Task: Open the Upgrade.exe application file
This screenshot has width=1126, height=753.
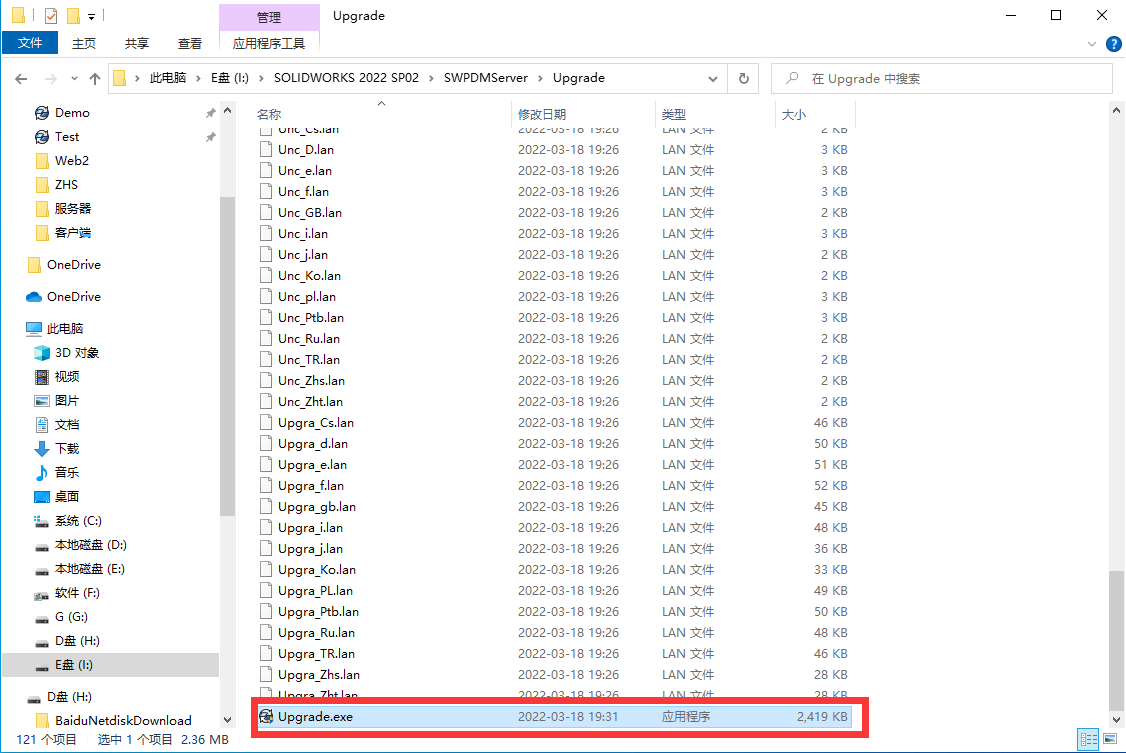Action: [554, 716]
